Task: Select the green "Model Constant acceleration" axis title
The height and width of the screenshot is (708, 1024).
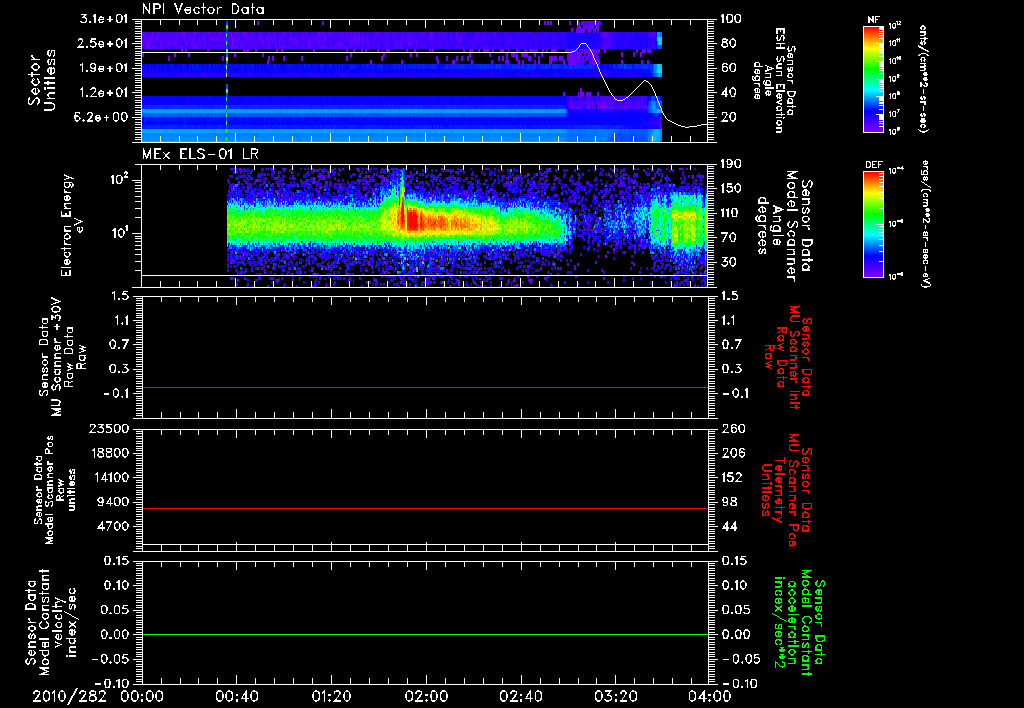Action: point(798,624)
